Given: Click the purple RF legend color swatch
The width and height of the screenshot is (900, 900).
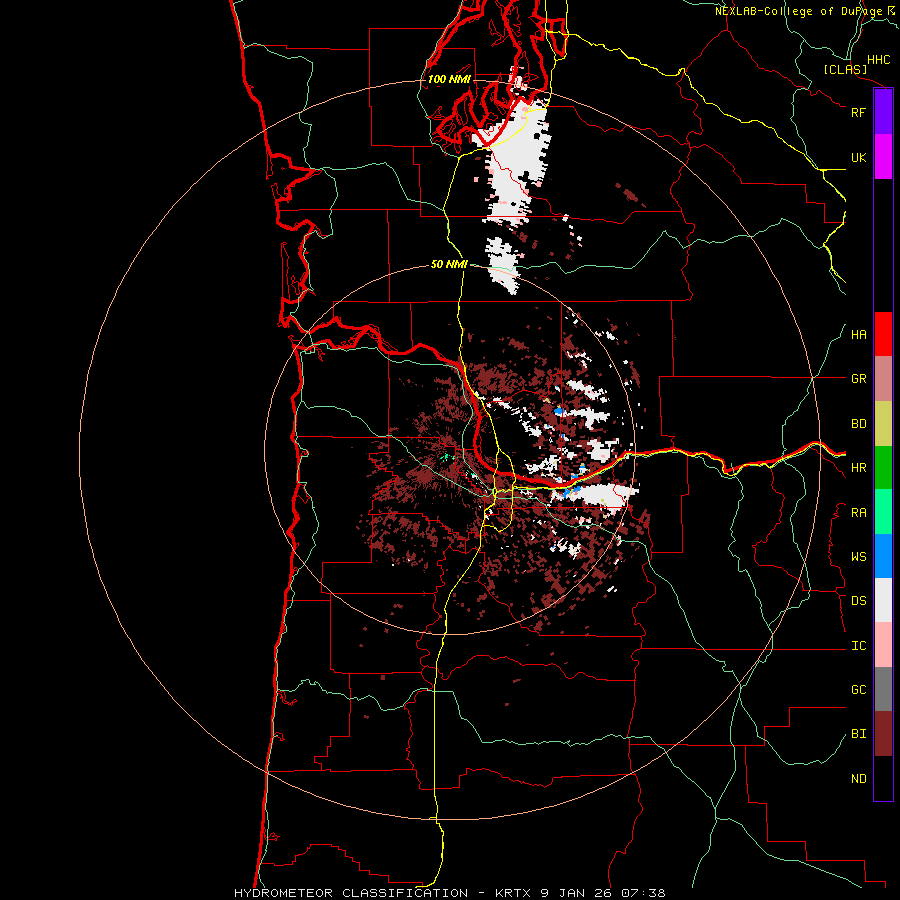Looking at the screenshot, I should (x=883, y=112).
